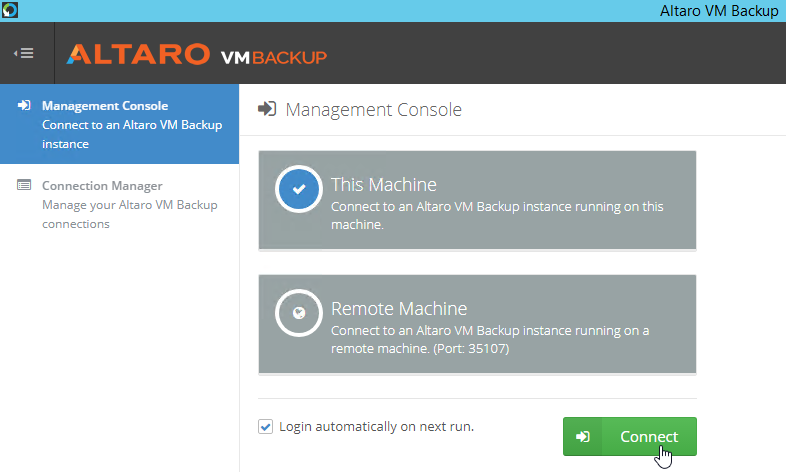Click the Altaro app icon in title bar
The image size is (786, 472).
[10, 10]
